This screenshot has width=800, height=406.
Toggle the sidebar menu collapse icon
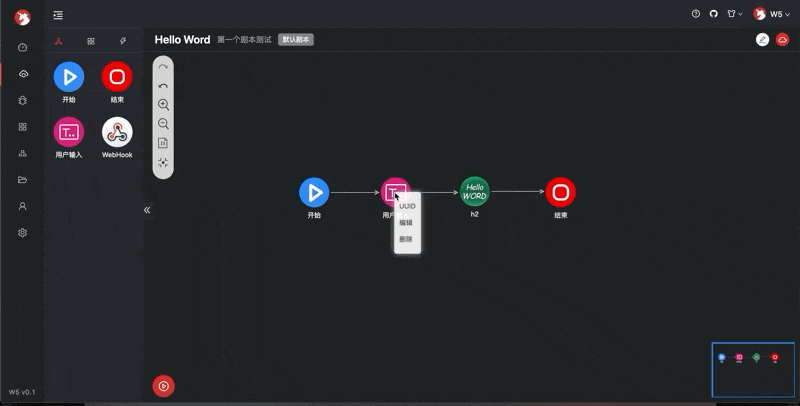point(58,15)
